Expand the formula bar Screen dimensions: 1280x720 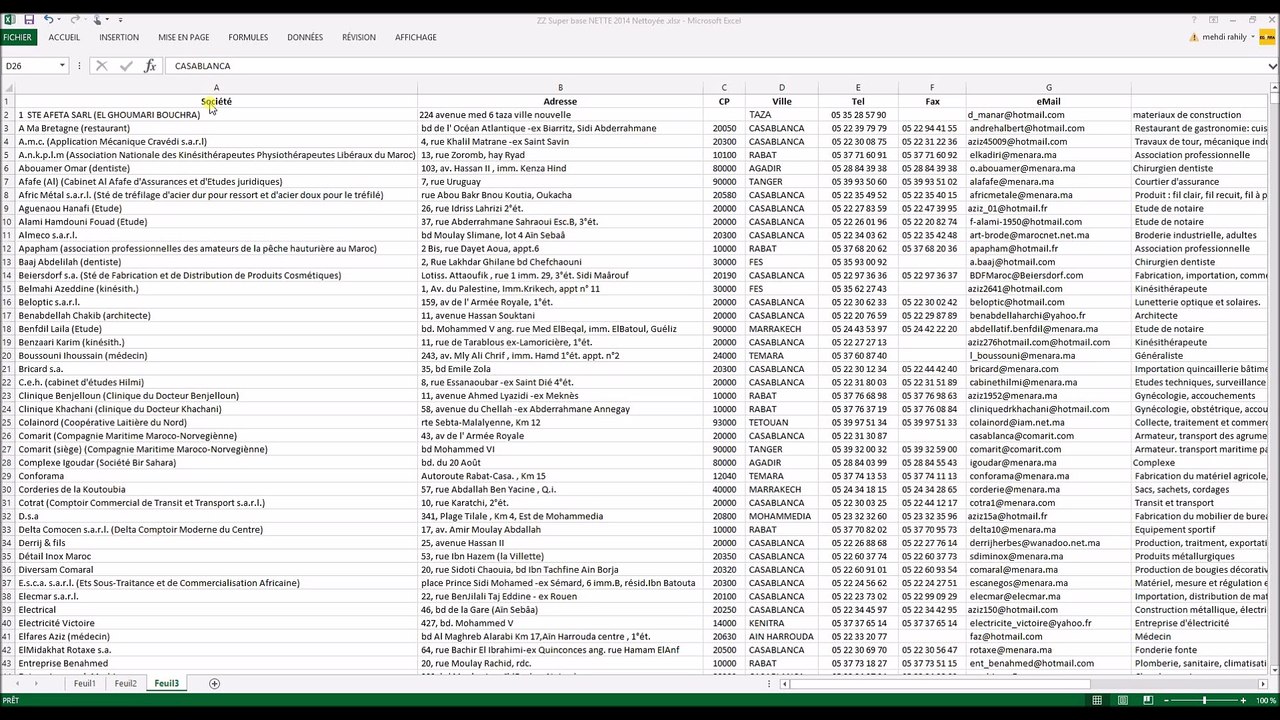click(1273, 66)
